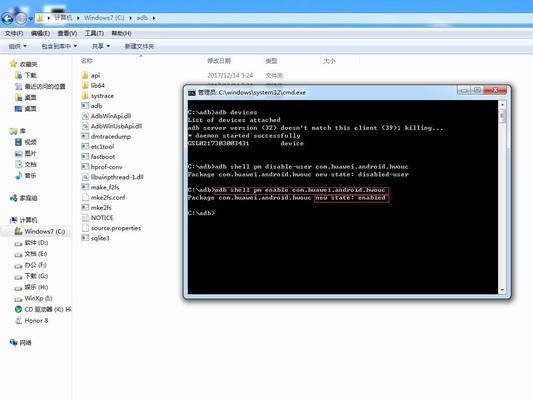Open the 视频 library in sidebar

click(26, 142)
